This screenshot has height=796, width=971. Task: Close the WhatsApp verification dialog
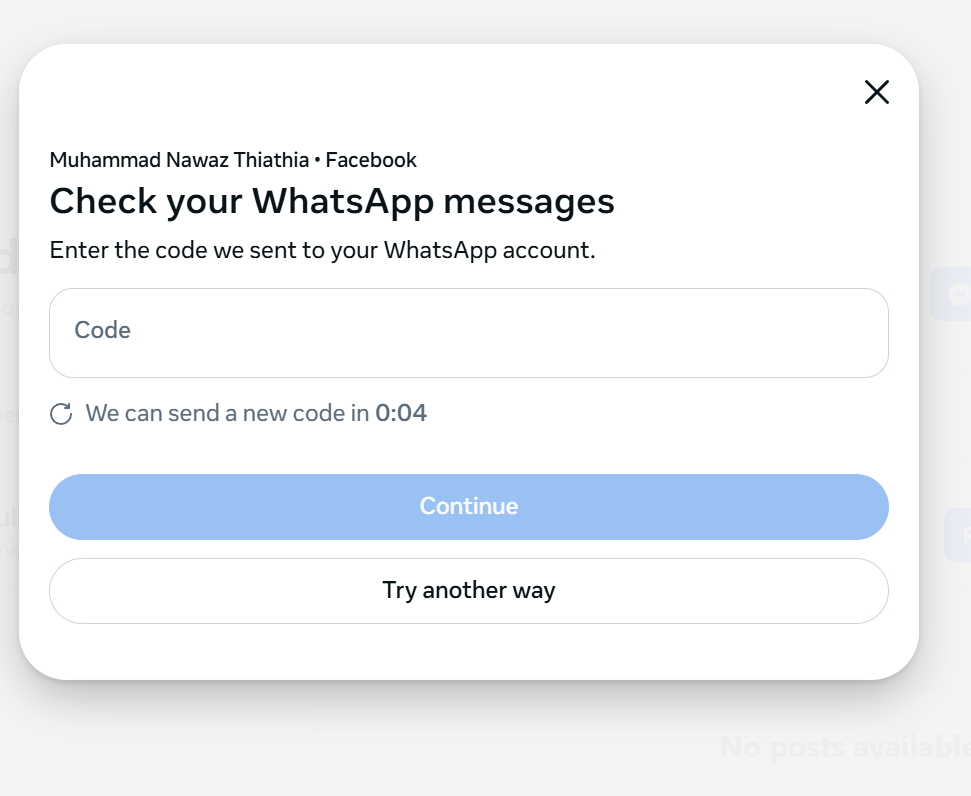coord(876,92)
